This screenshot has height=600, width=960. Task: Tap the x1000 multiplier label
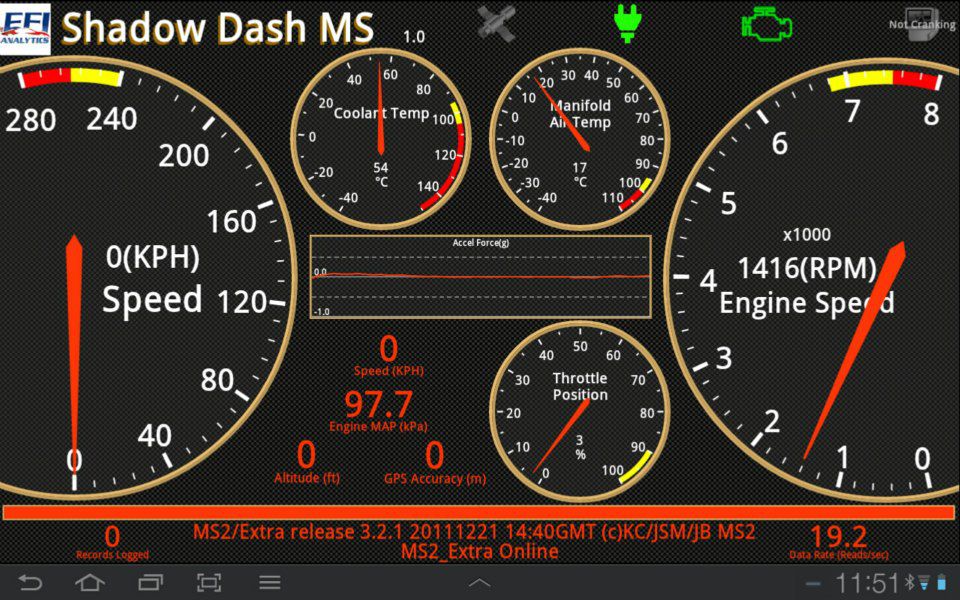807,234
